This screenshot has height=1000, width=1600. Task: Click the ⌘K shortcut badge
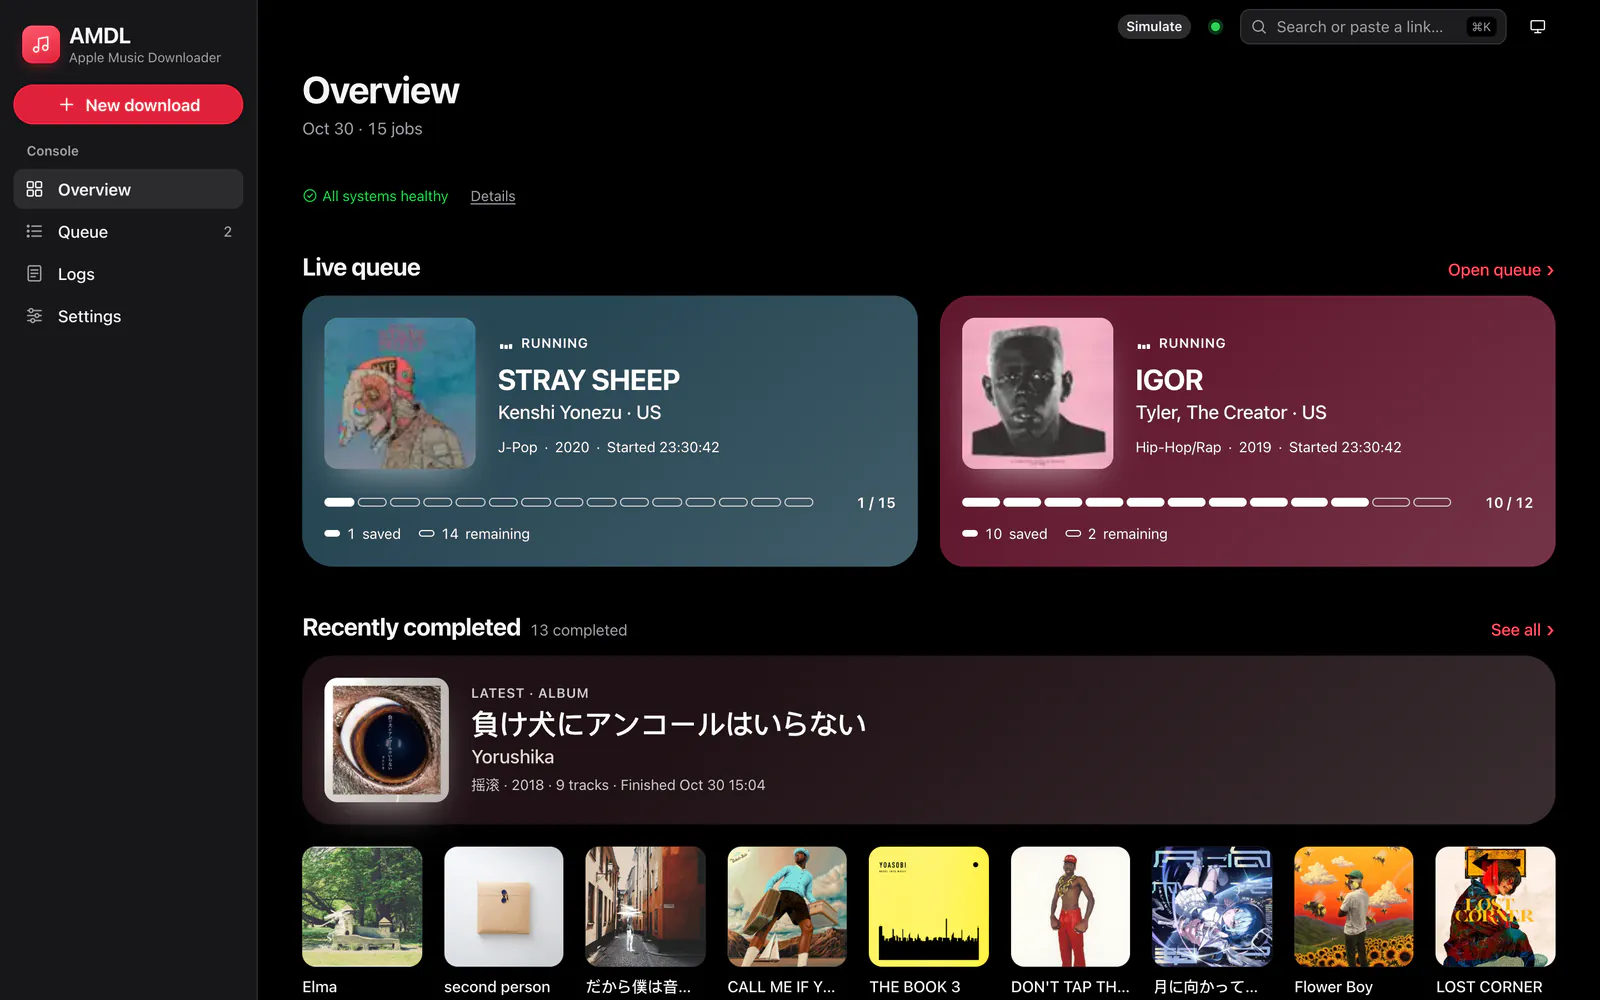(1481, 27)
